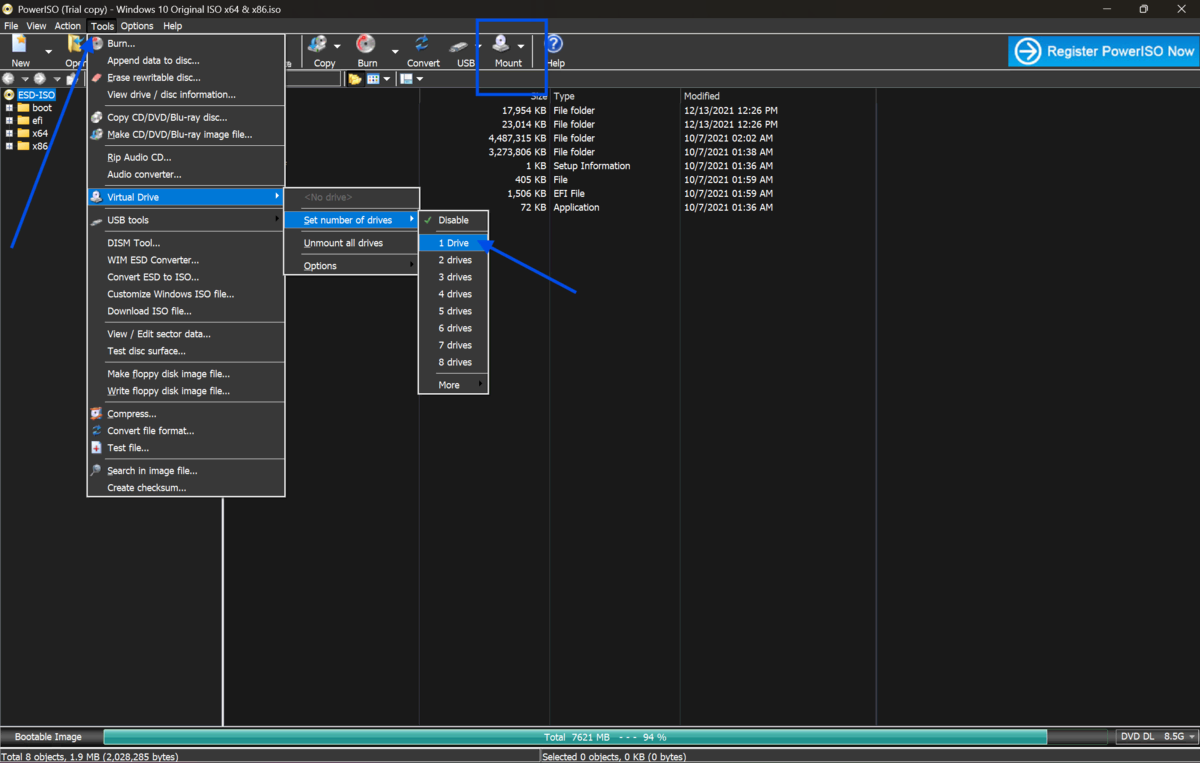The height and width of the screenshot is (763, 1200).
Task: Choose Compress... in the Tools menu
Action: coord(186,413)
